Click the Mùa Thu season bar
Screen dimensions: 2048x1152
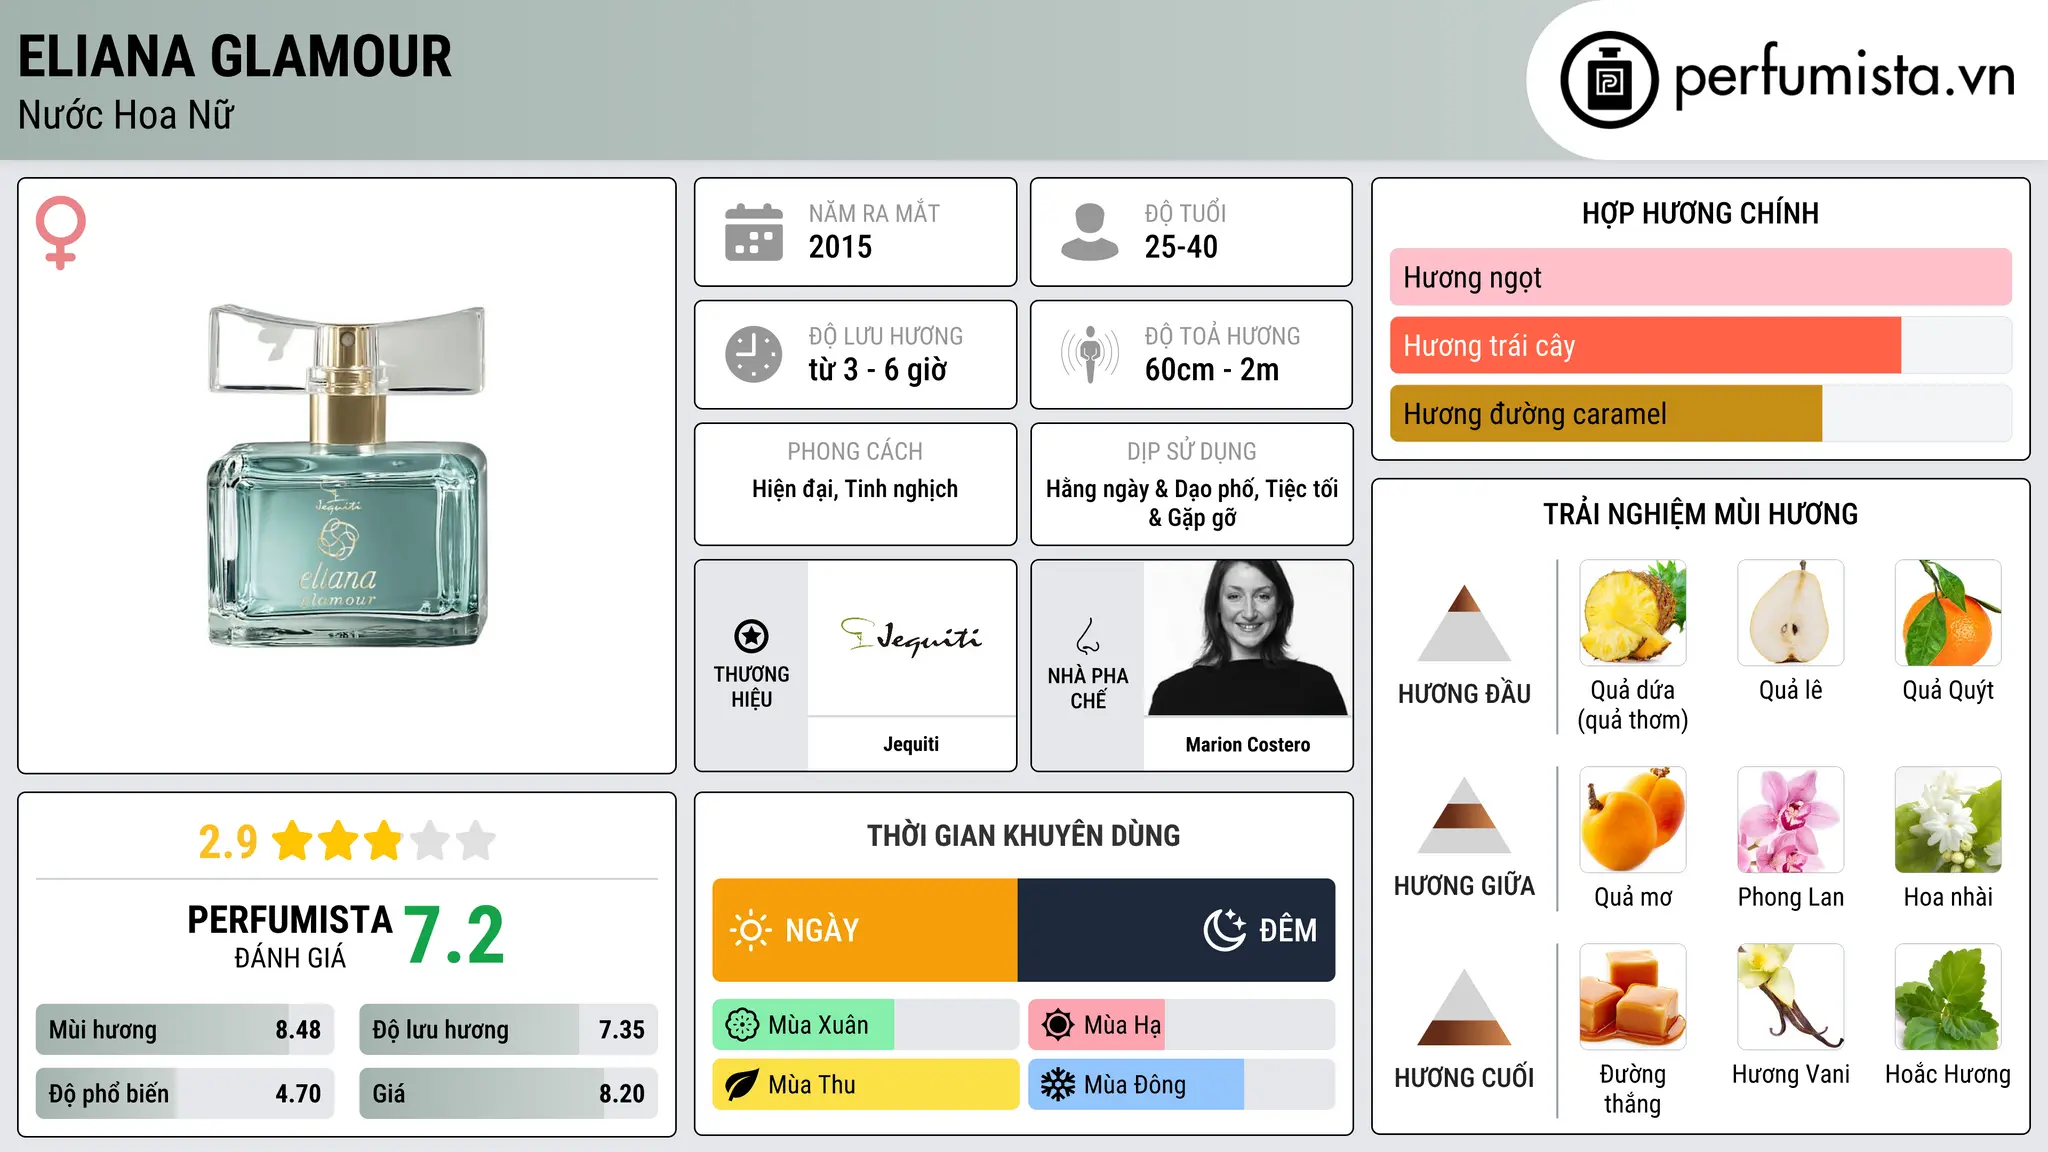866,1085
